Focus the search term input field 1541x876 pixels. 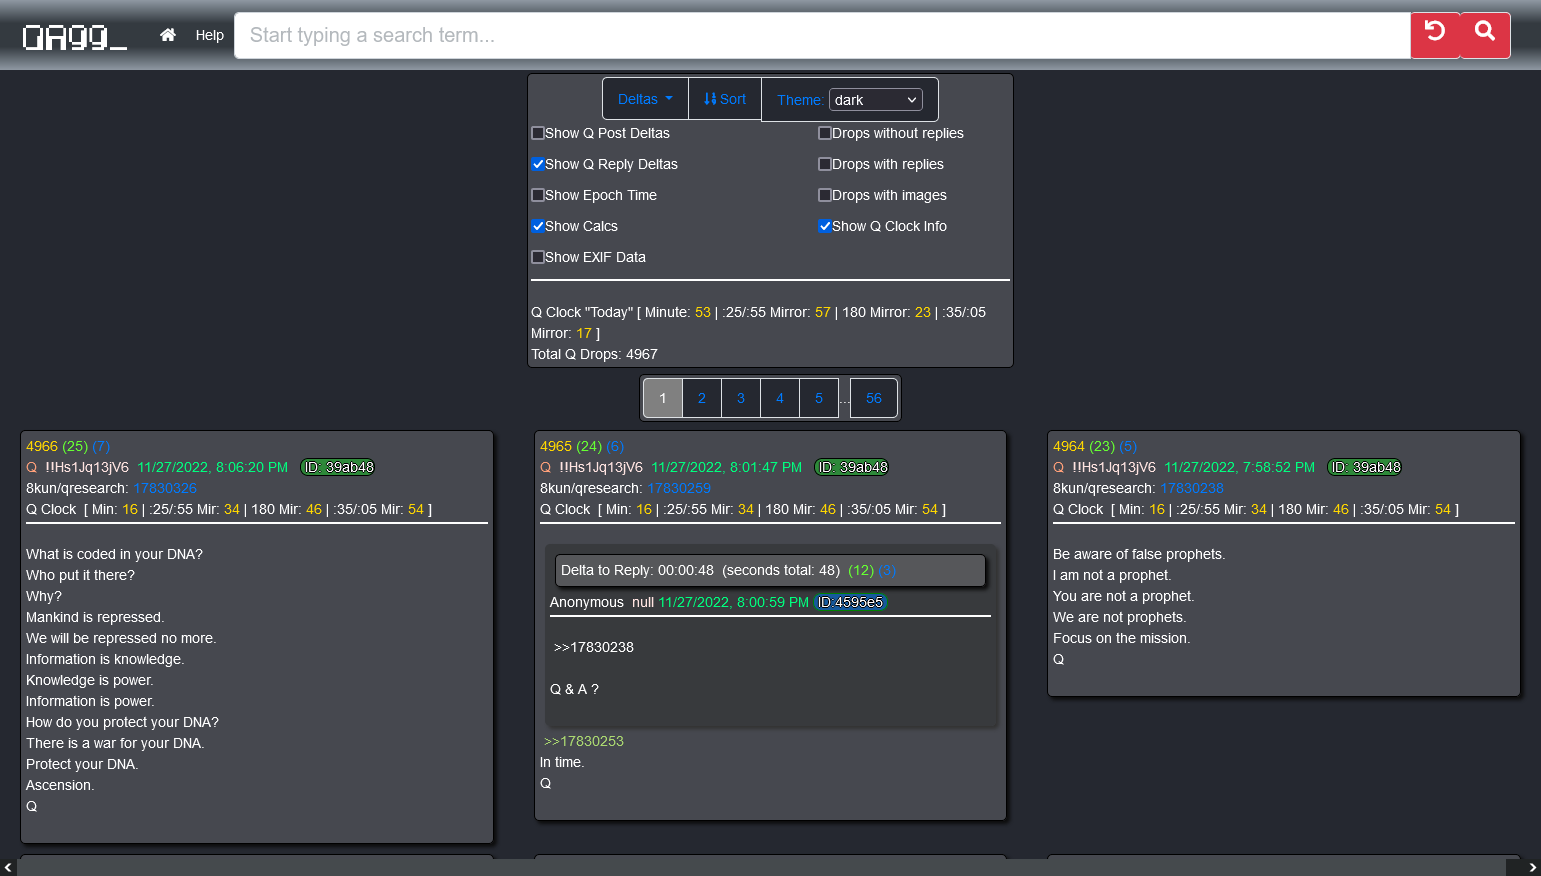[822, 35]
